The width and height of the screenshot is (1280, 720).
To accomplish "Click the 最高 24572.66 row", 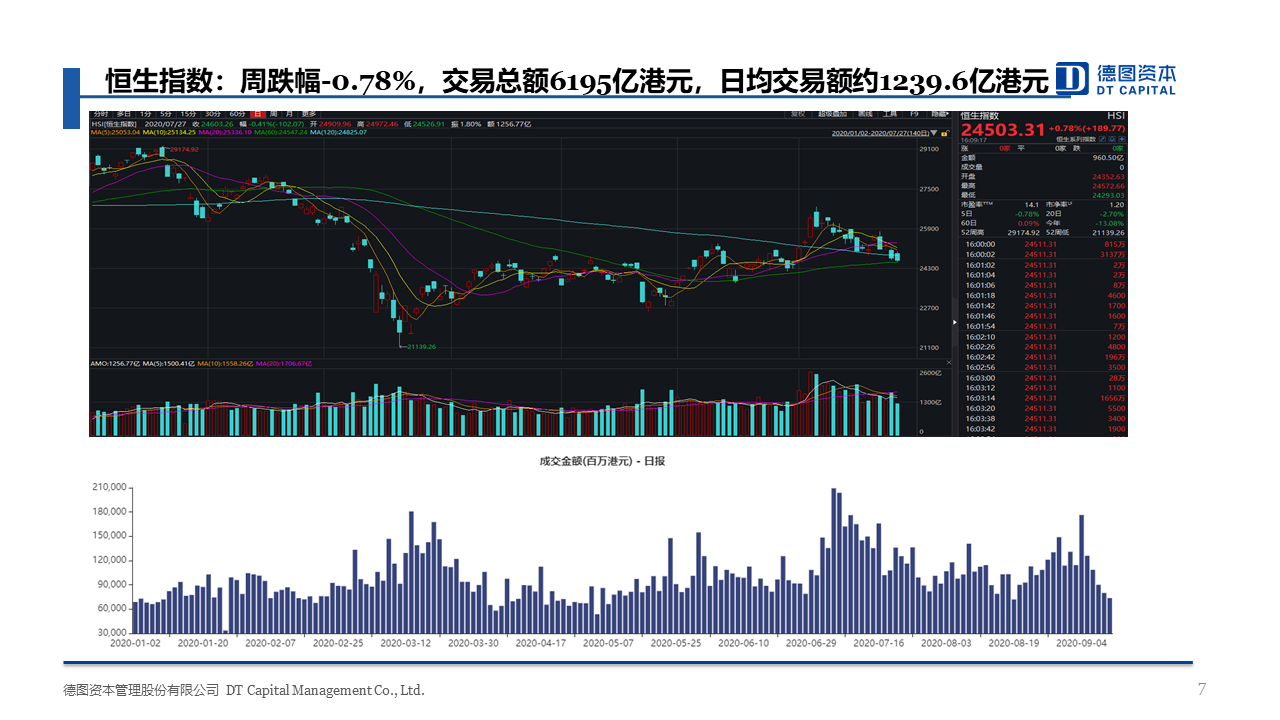I will click(x=1042, y=186).
